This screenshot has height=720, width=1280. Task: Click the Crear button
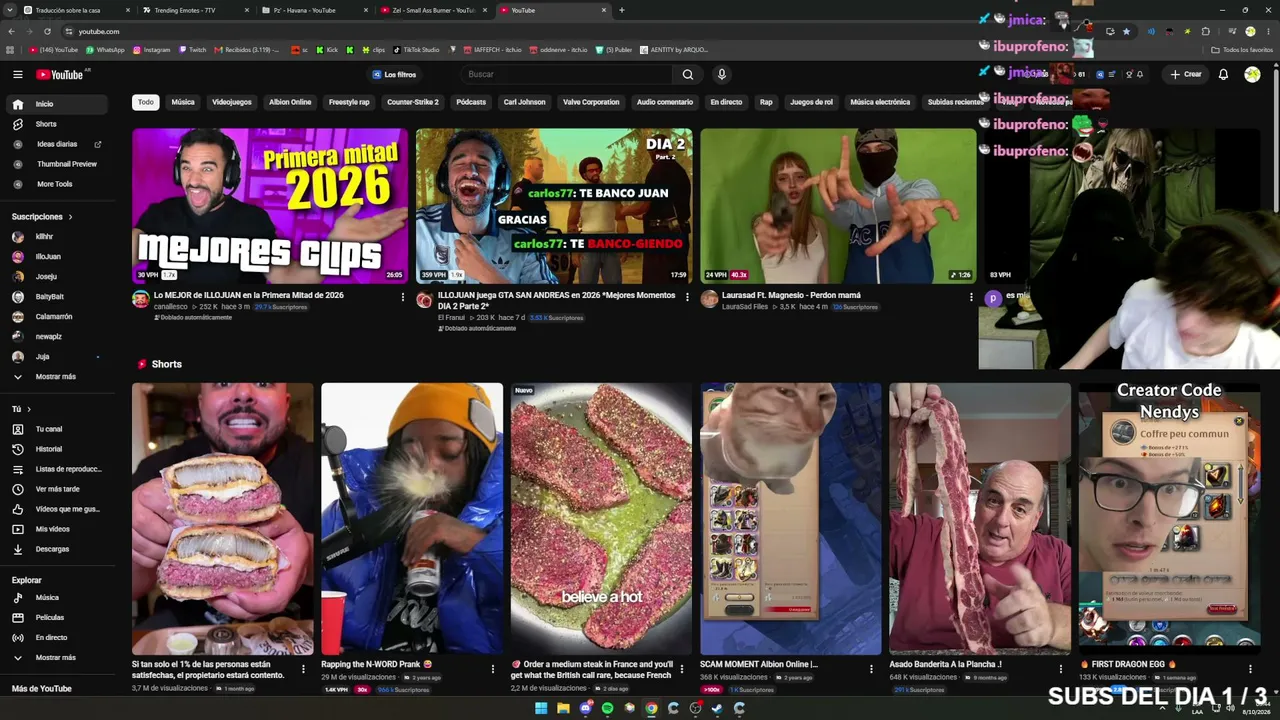coord(1186,74)
